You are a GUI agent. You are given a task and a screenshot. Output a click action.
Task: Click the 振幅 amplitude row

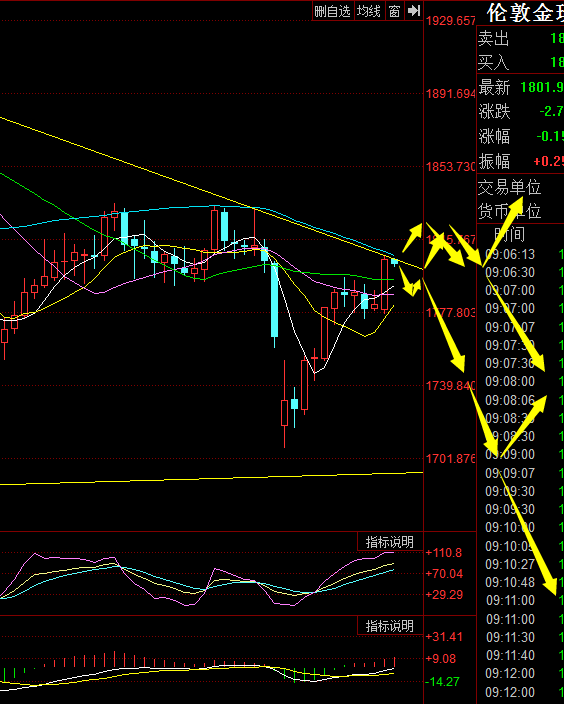point(520,161)
